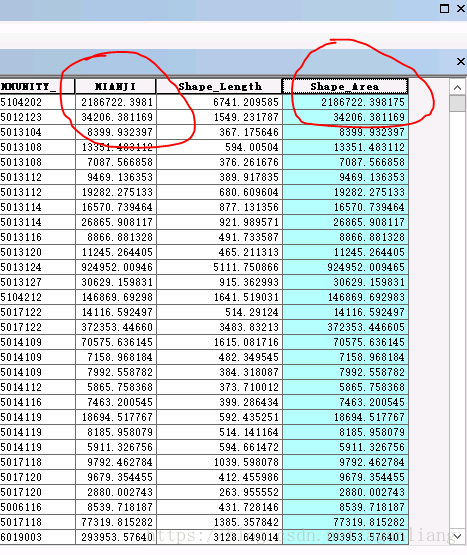
Task: Select Shape_Length value 376.261676
Action: (220, 162)
